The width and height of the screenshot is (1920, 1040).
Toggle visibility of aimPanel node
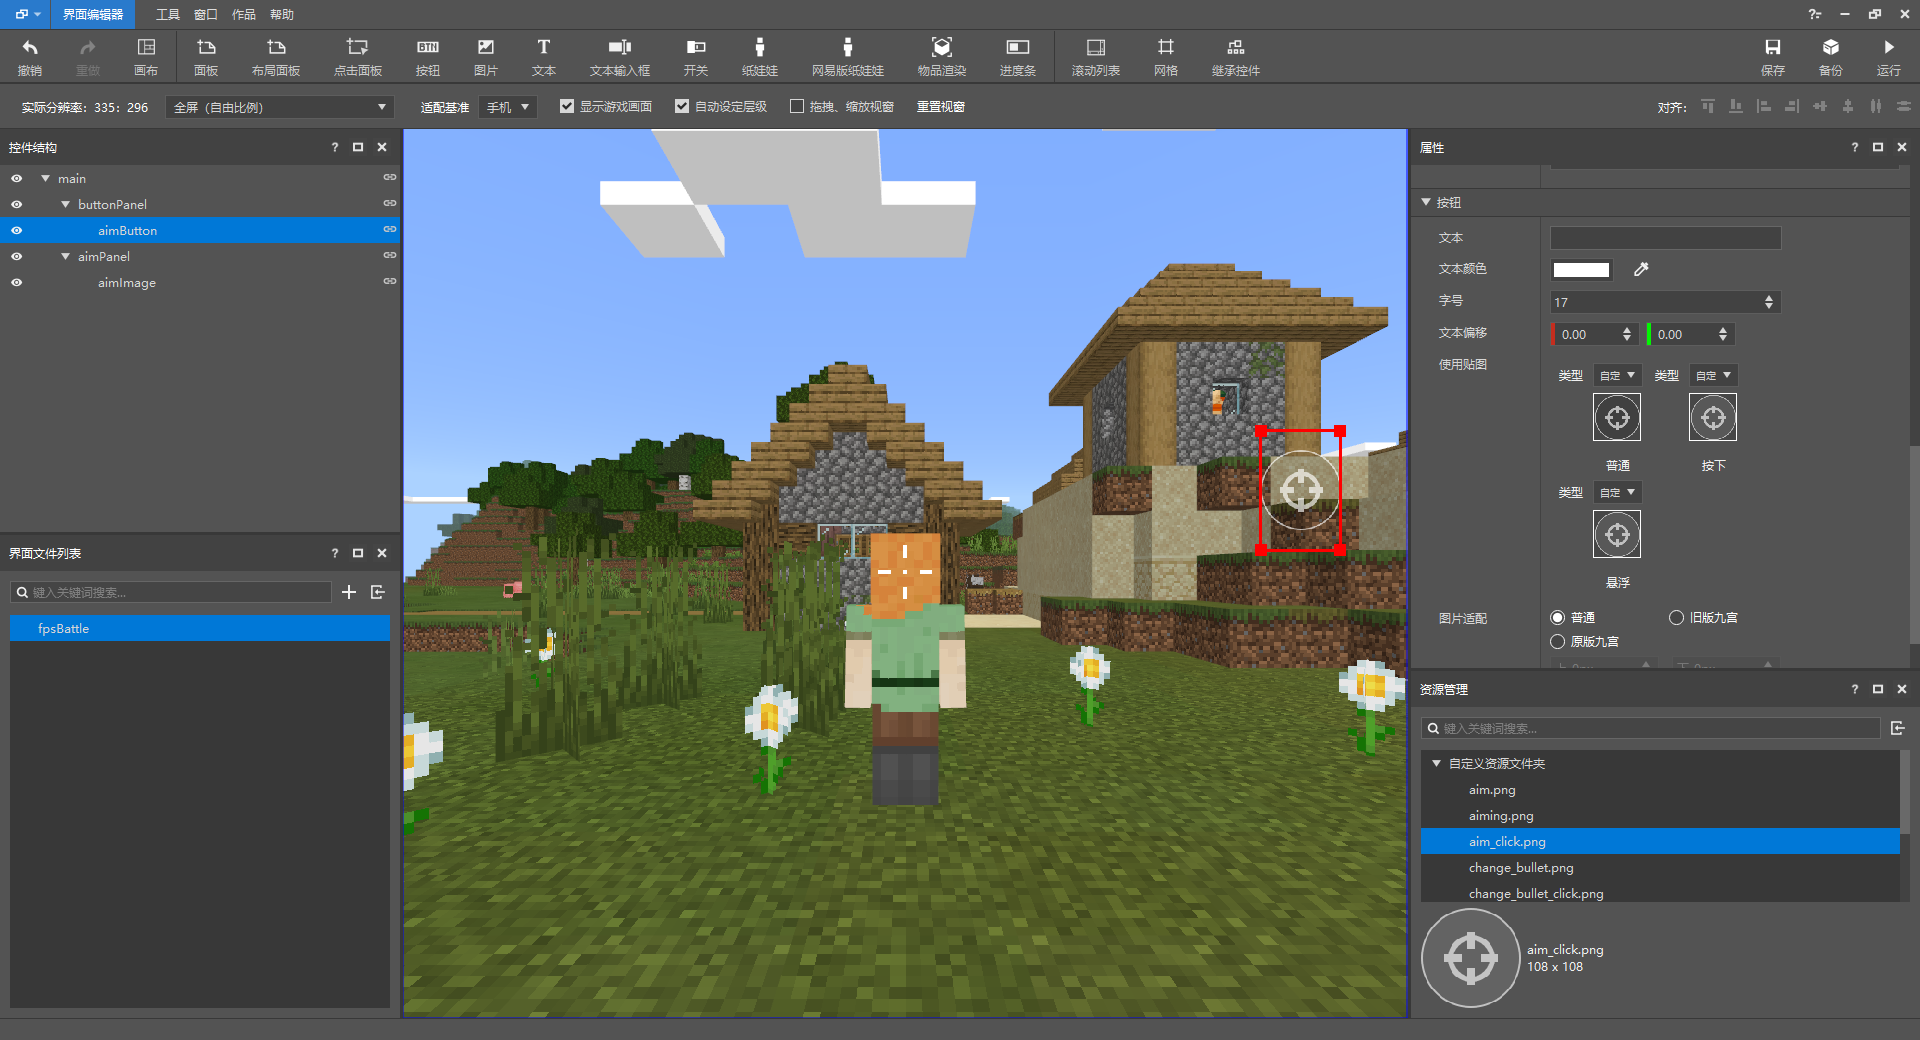tap(17, 256)
